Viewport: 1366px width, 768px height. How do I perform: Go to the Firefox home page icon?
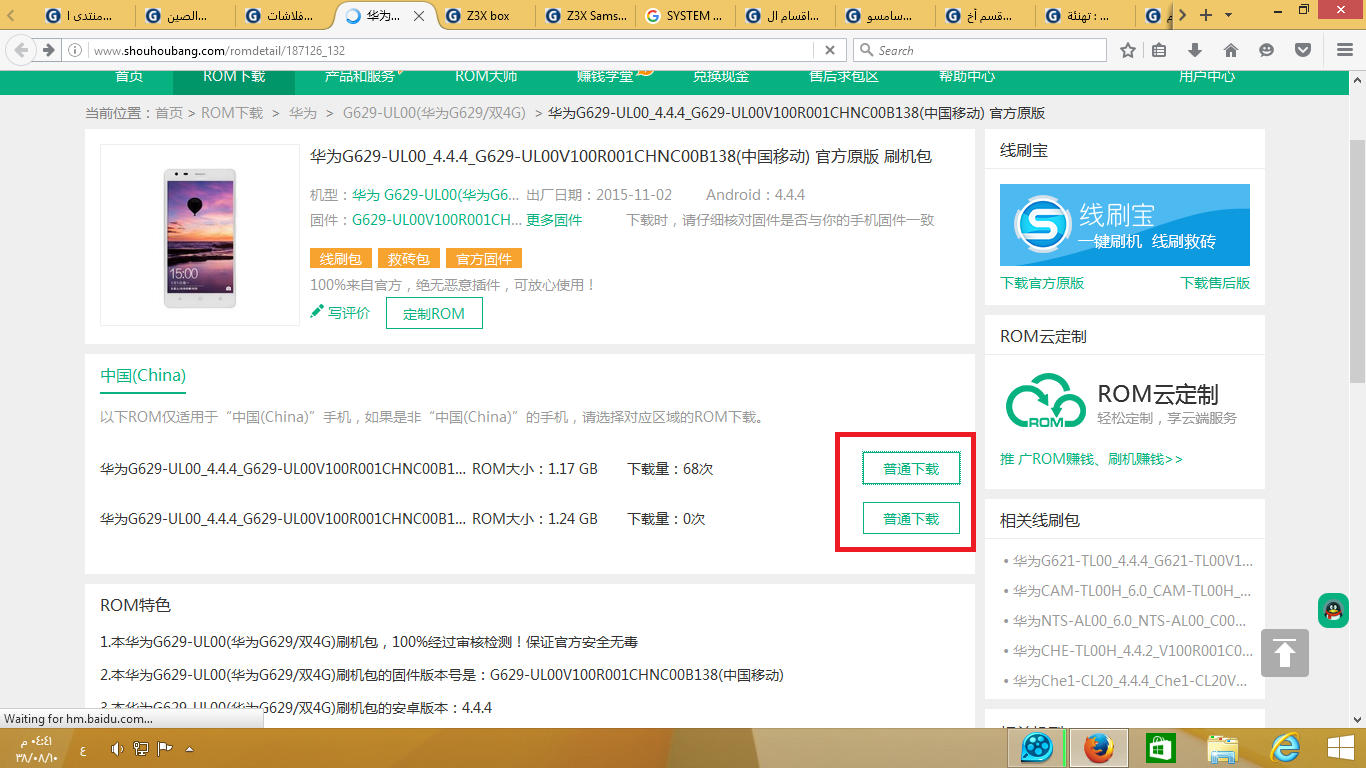click(x=1231, y=50)
